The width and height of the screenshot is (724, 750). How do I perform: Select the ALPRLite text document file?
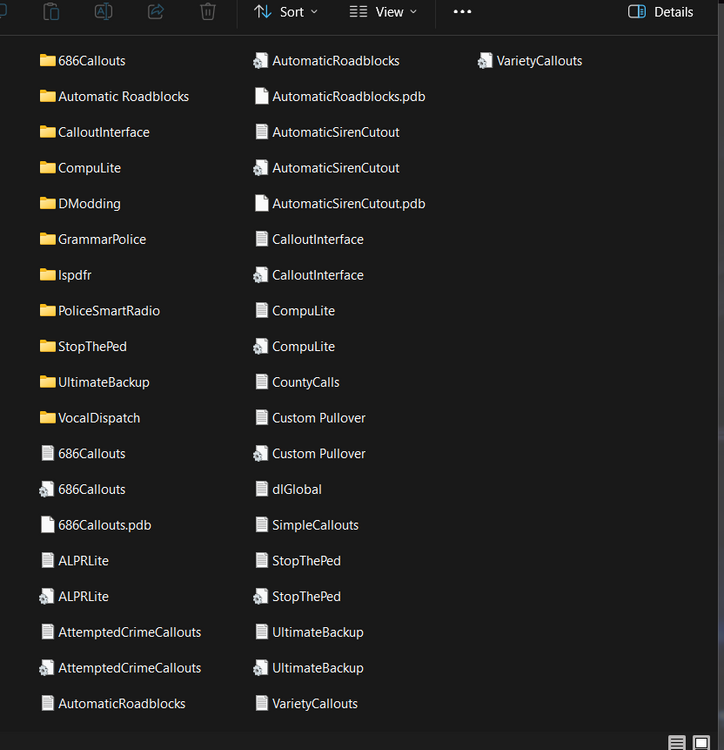(75, 561)
